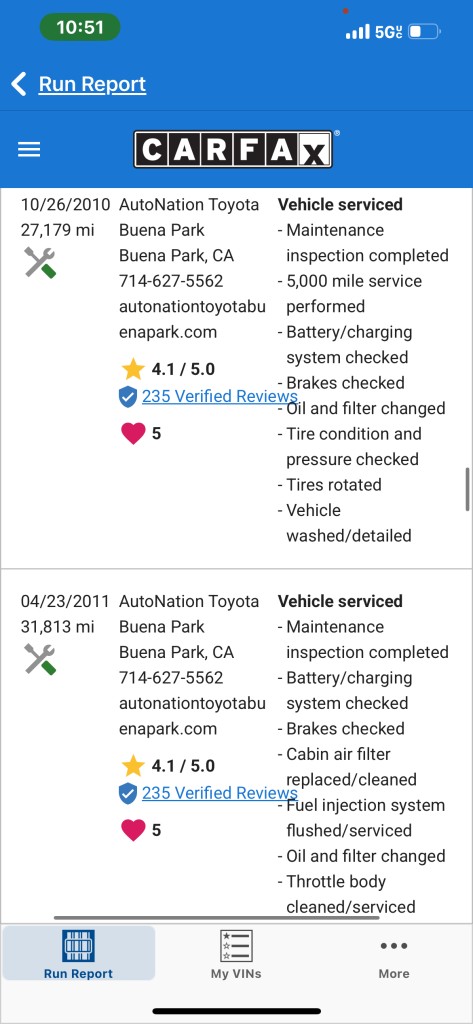The height and width of the screenshot is (1024, 473).
Task: Select the Run Report bottom tab
Action: [x=78, y=953]
